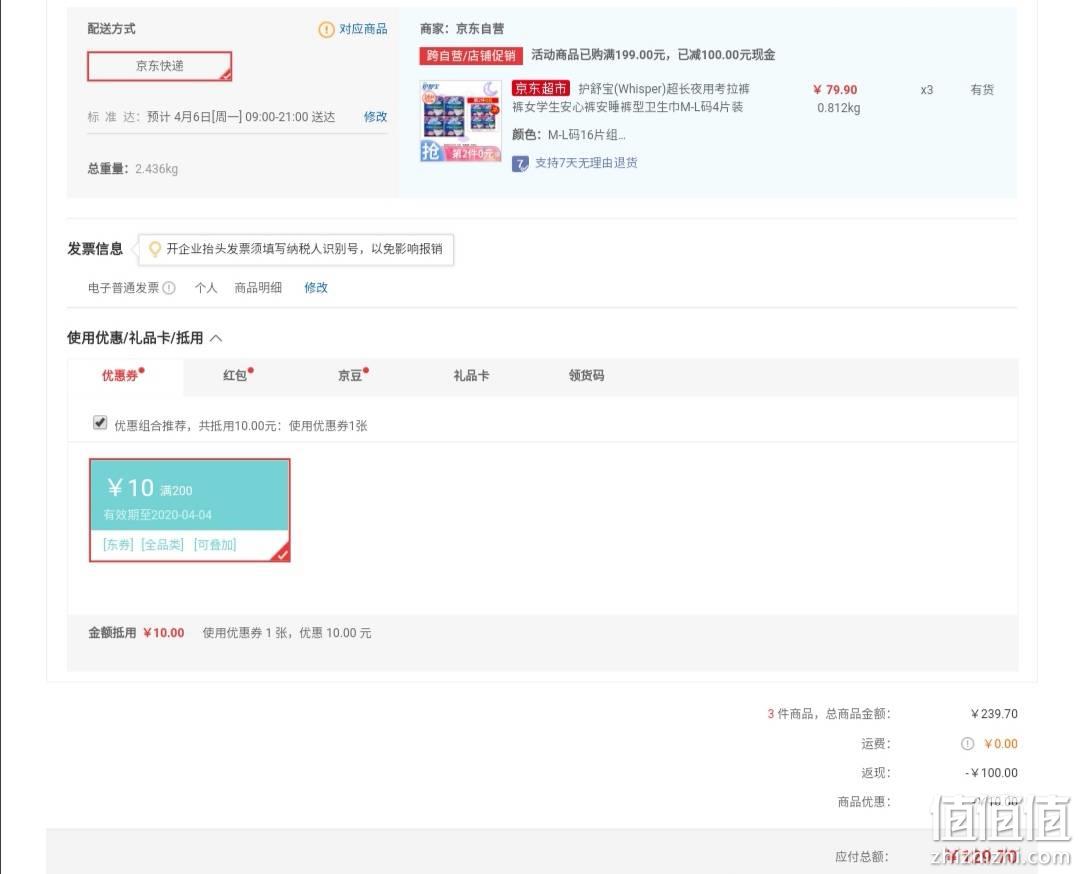Click the ¥79.90 product price

[835, 90]
